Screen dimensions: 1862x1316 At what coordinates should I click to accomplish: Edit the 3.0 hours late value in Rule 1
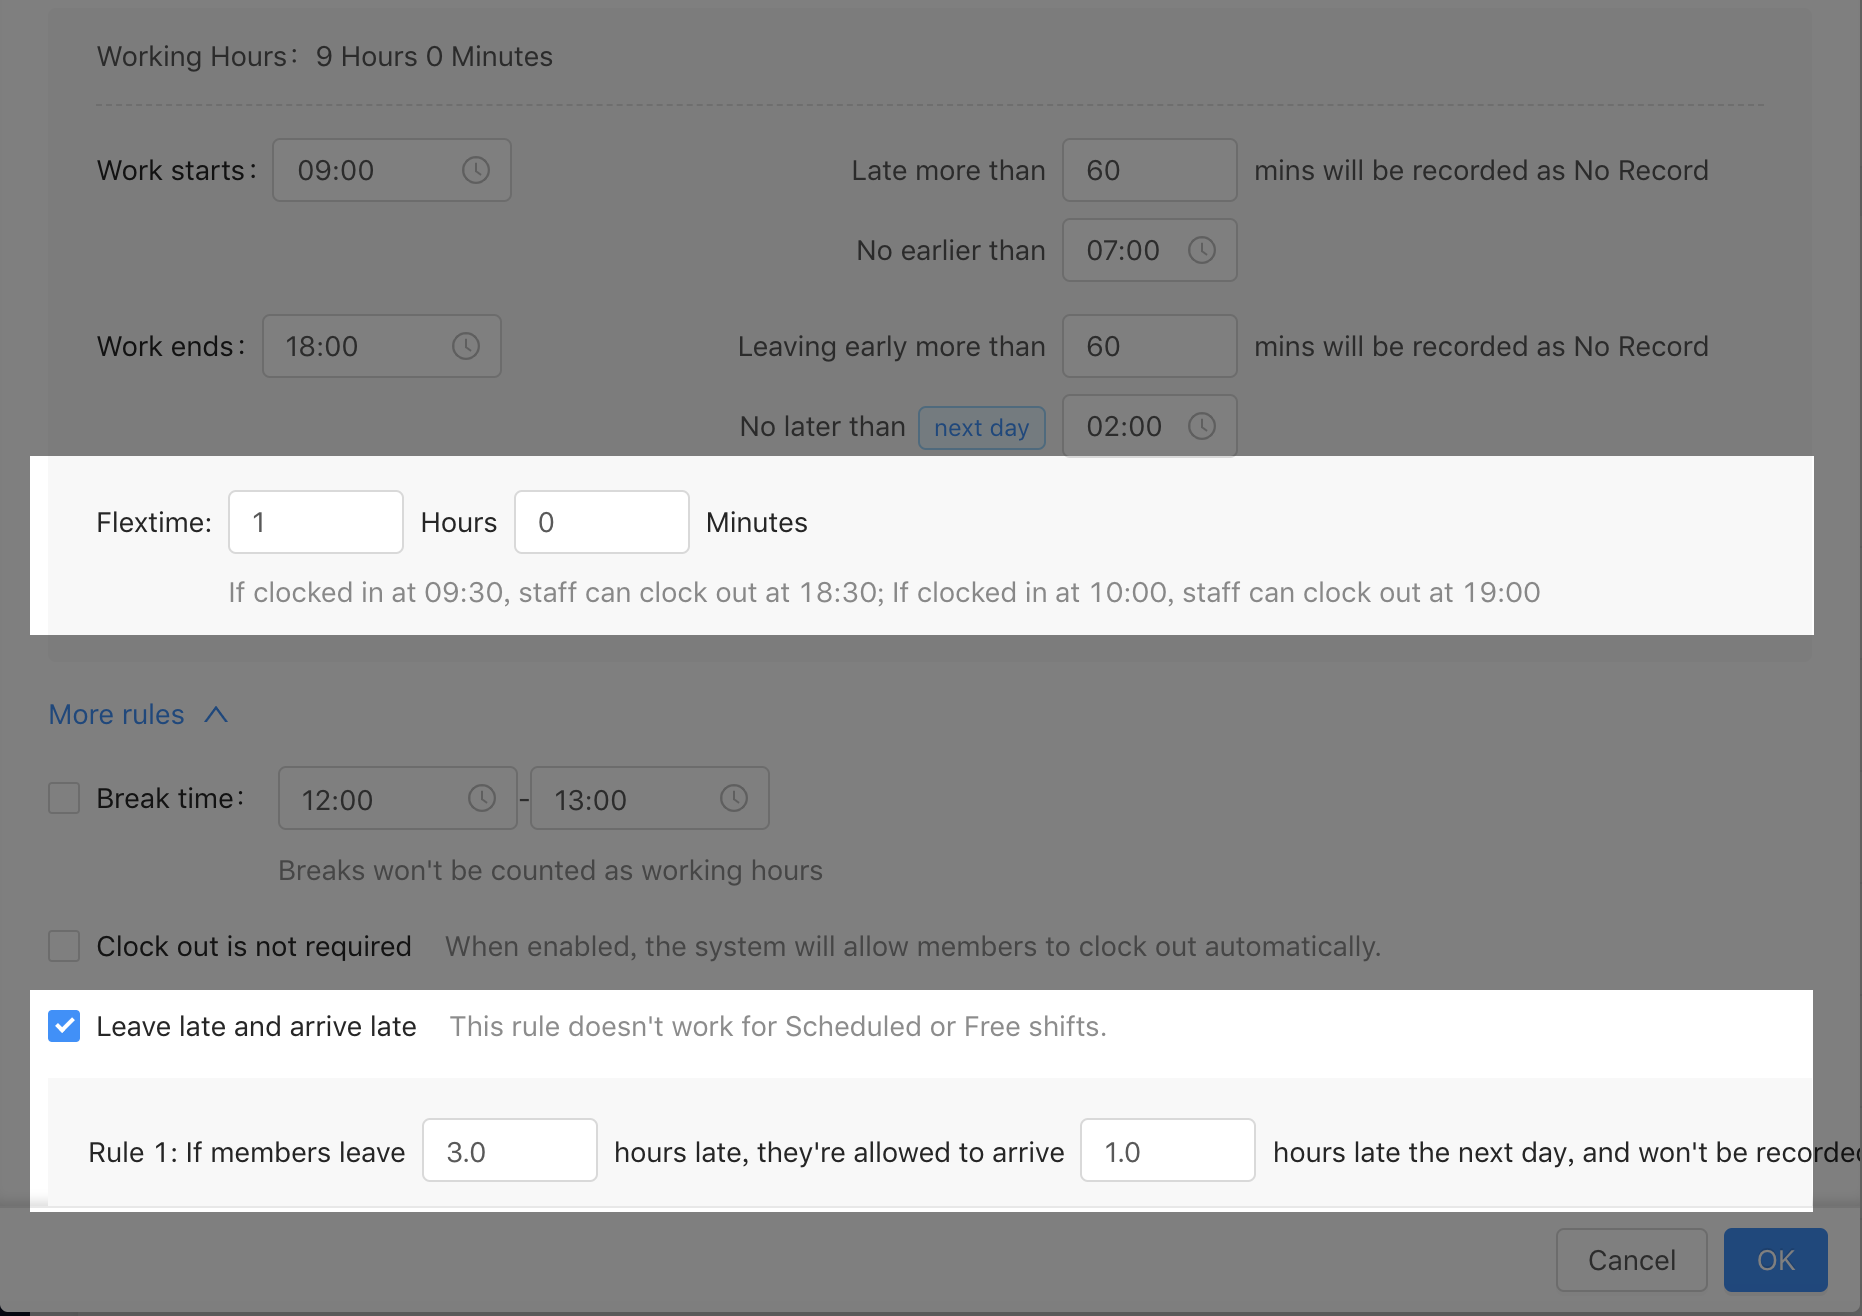[509, 1150]
